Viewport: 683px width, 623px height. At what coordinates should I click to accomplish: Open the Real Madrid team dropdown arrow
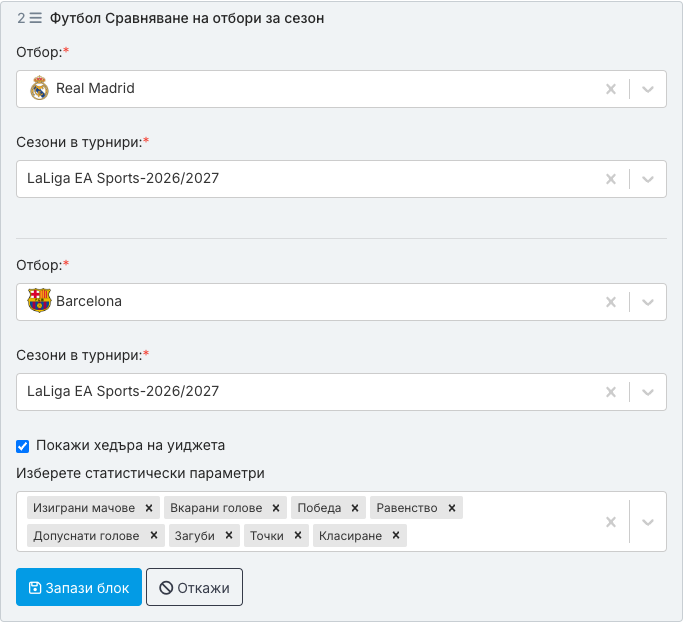click(x=648, y=89)
